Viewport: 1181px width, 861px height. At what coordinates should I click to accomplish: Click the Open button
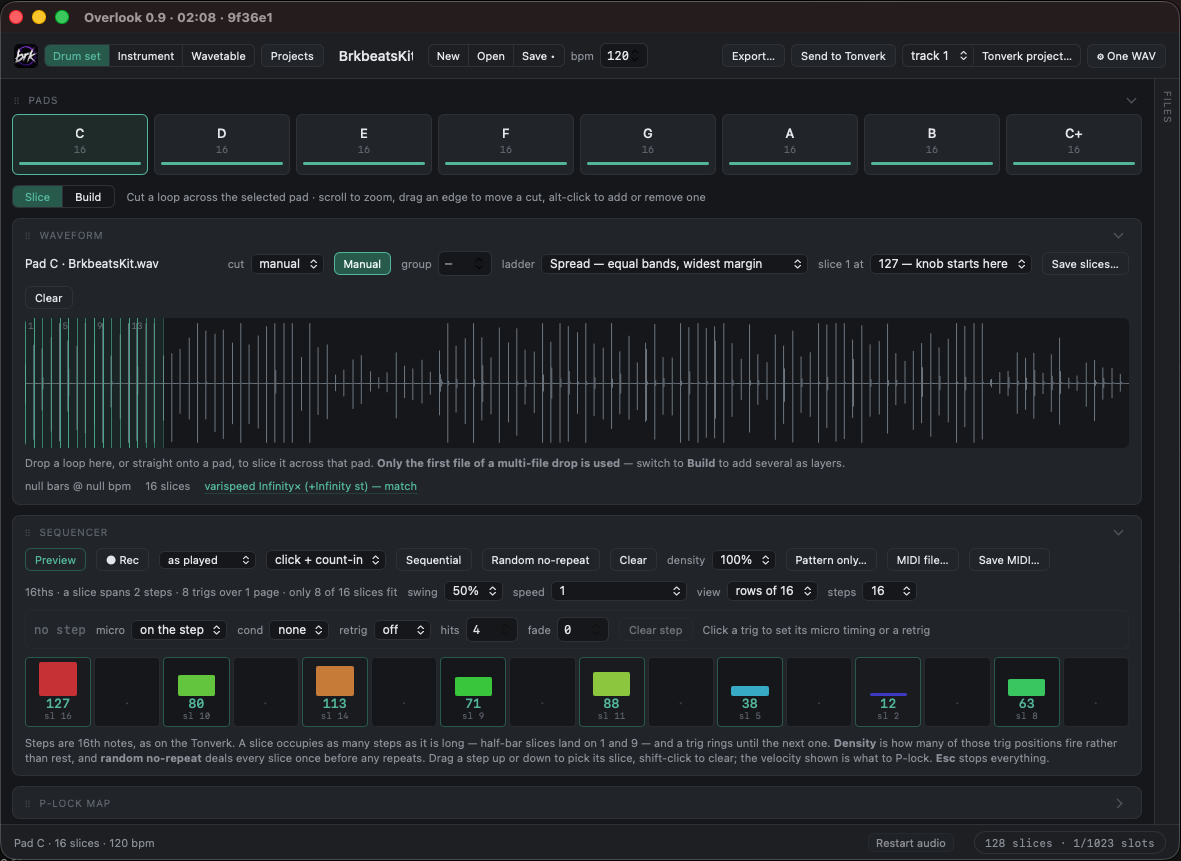490,56
